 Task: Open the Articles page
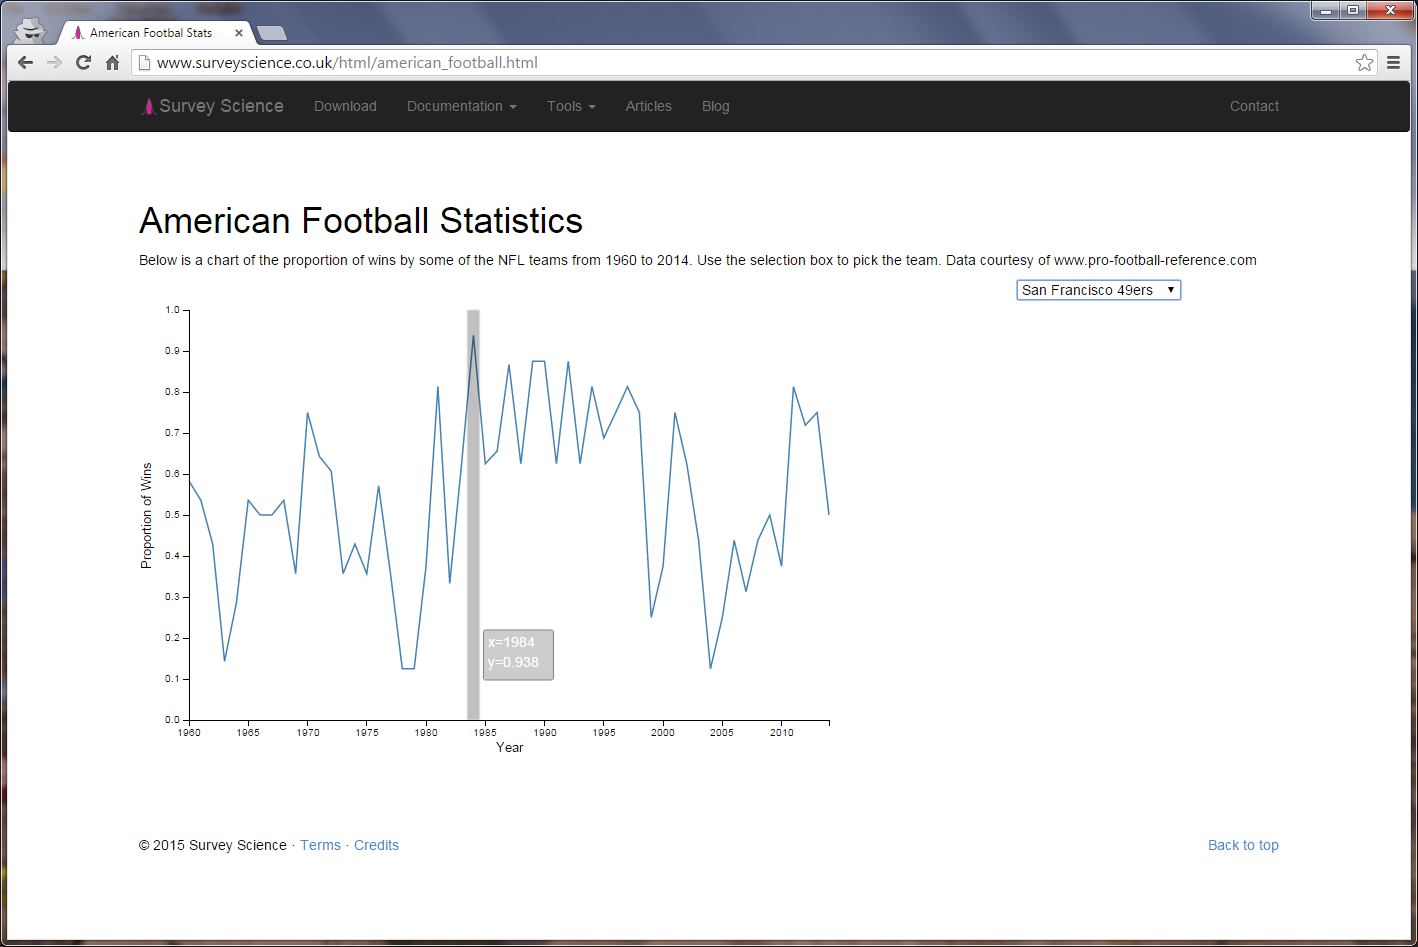(x=648, y=106)
